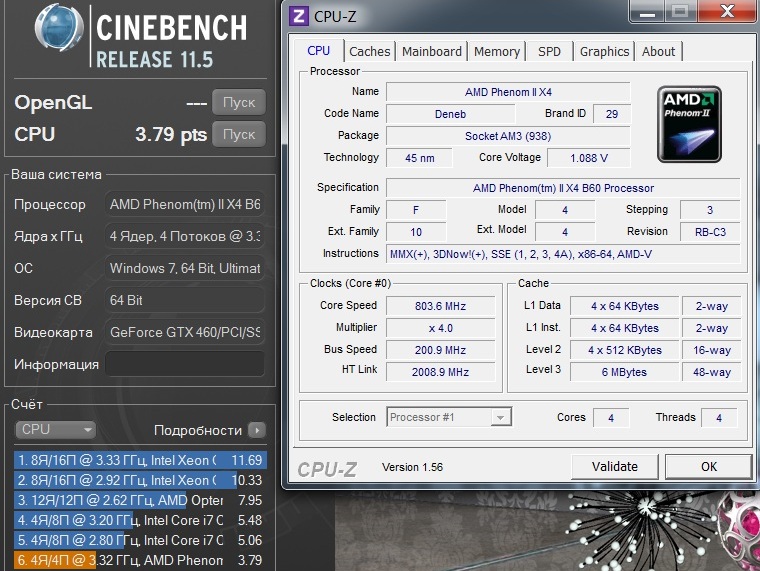The image size is (760, 571).
Task: Click the Core Voltage value 1.088 V
Action: pyautogui.click(x=589, y=158)
